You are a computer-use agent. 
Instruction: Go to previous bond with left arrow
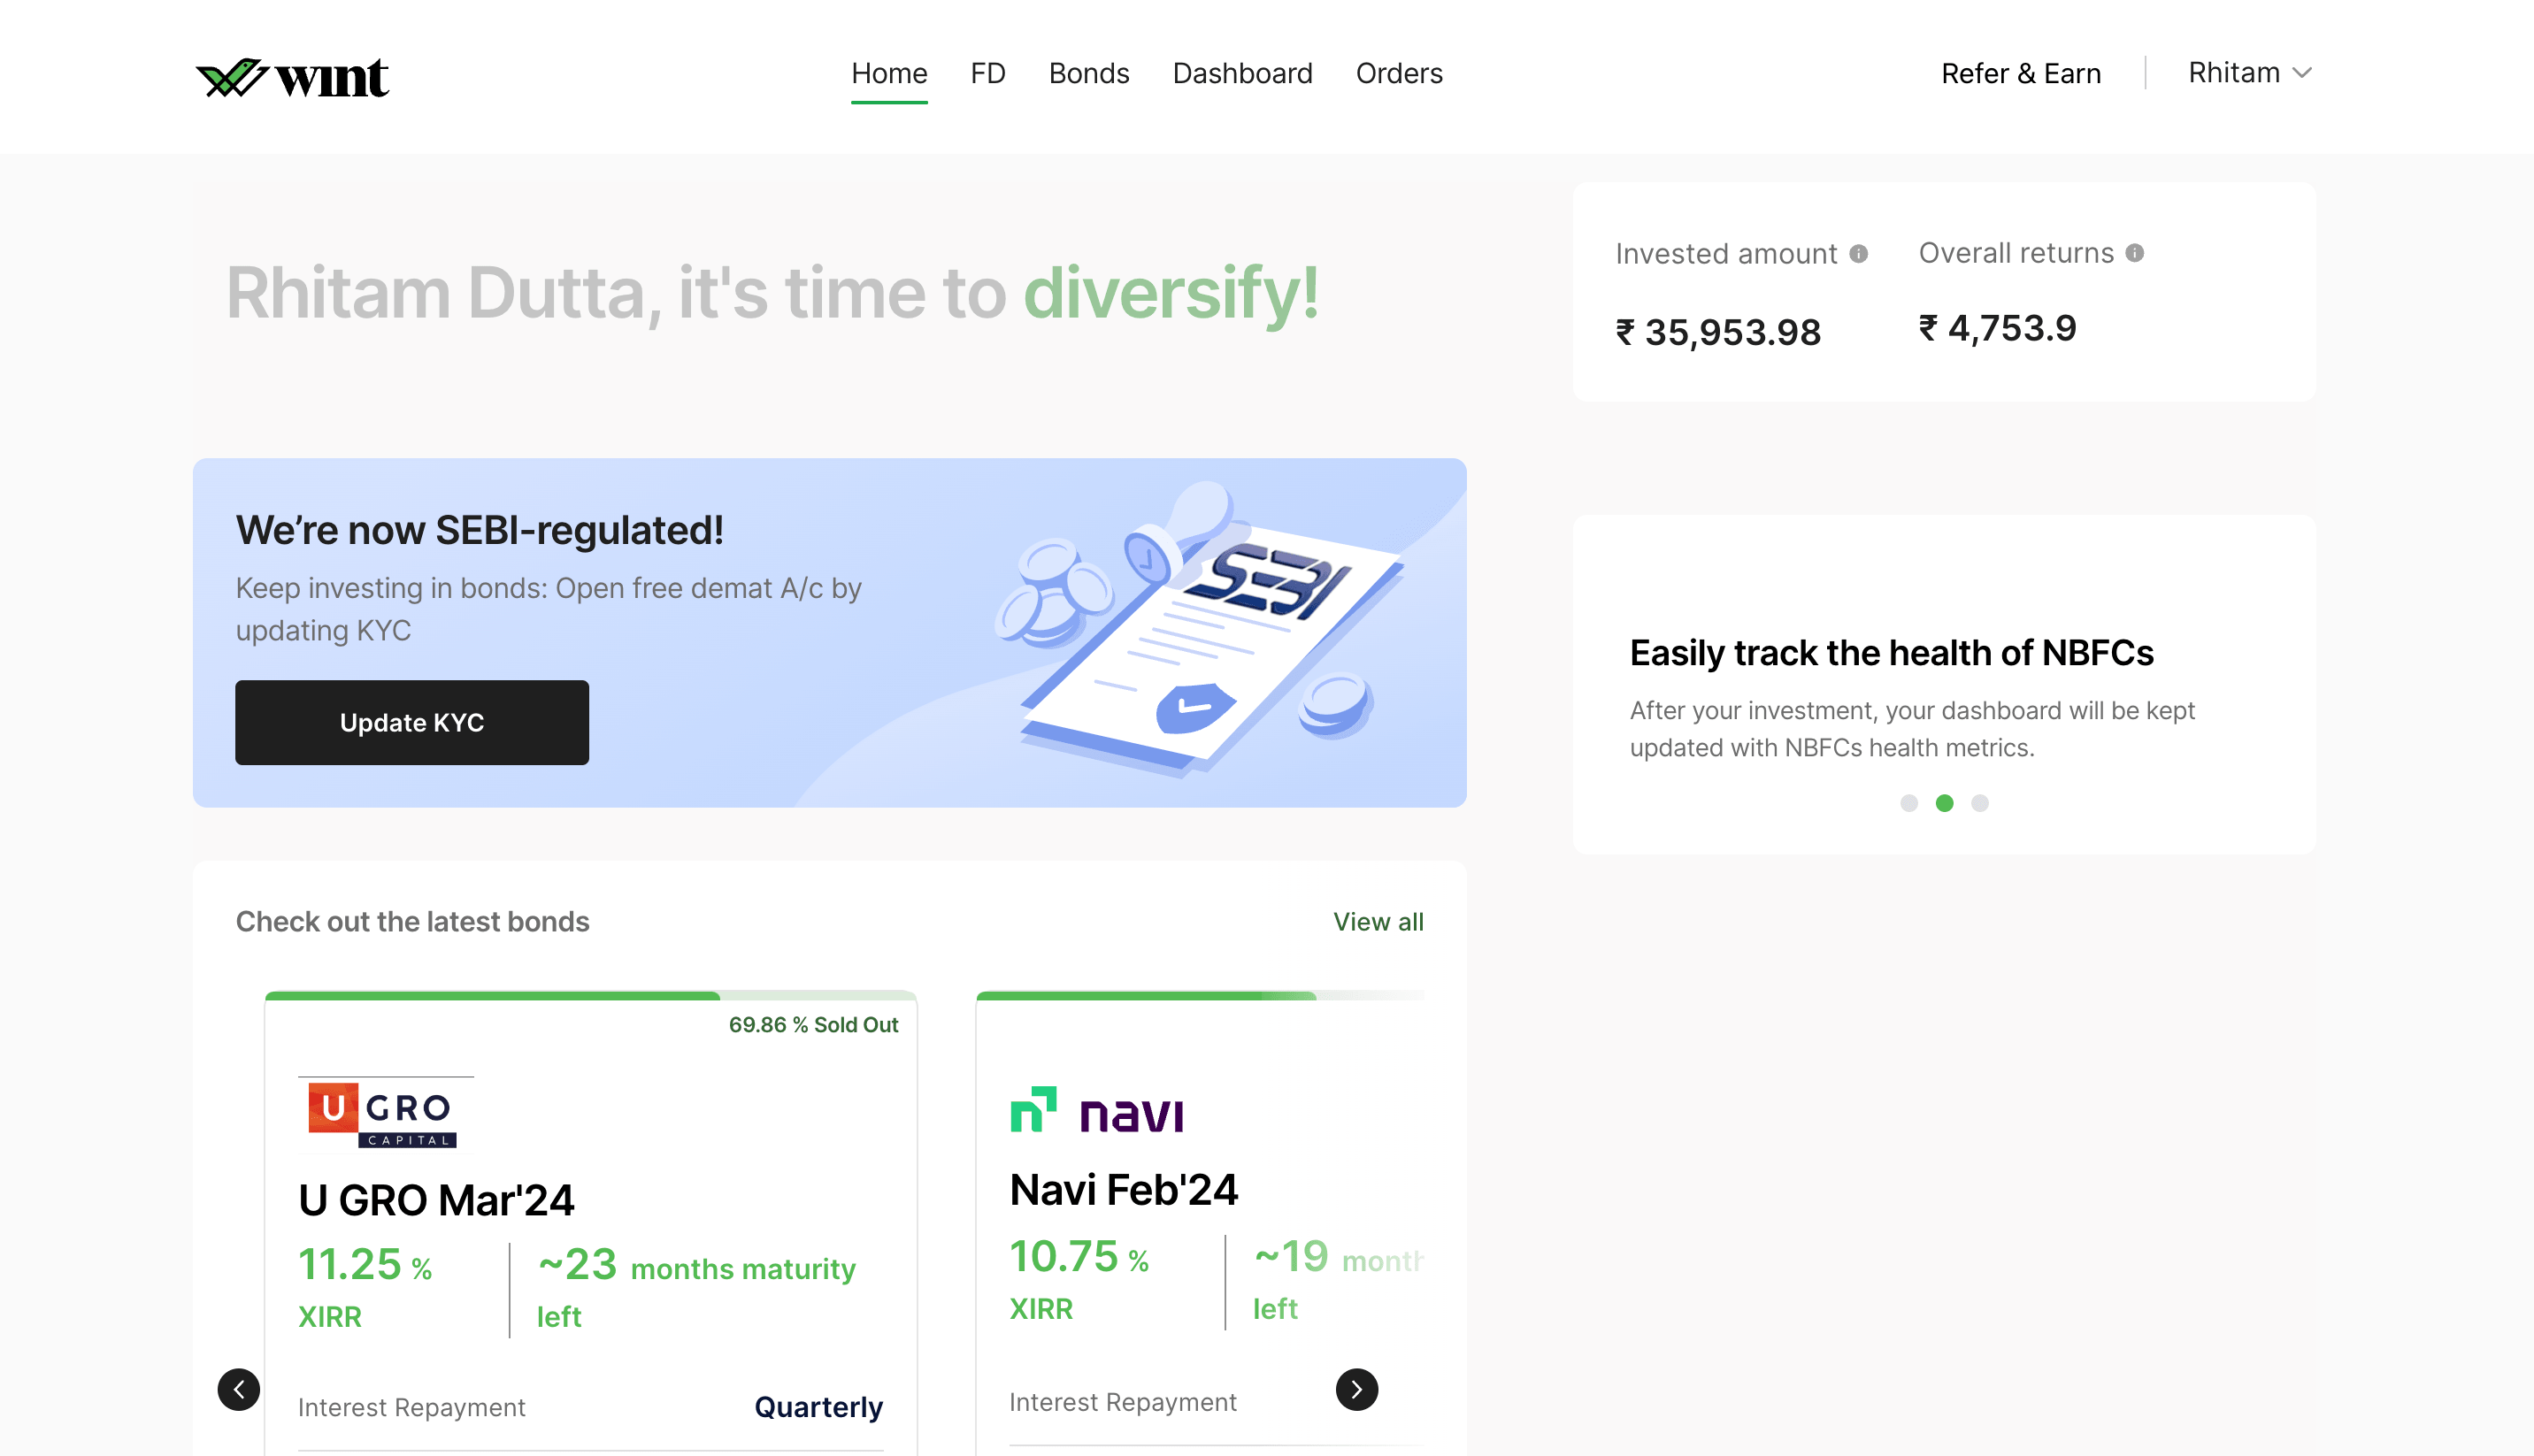point(238,1389)
